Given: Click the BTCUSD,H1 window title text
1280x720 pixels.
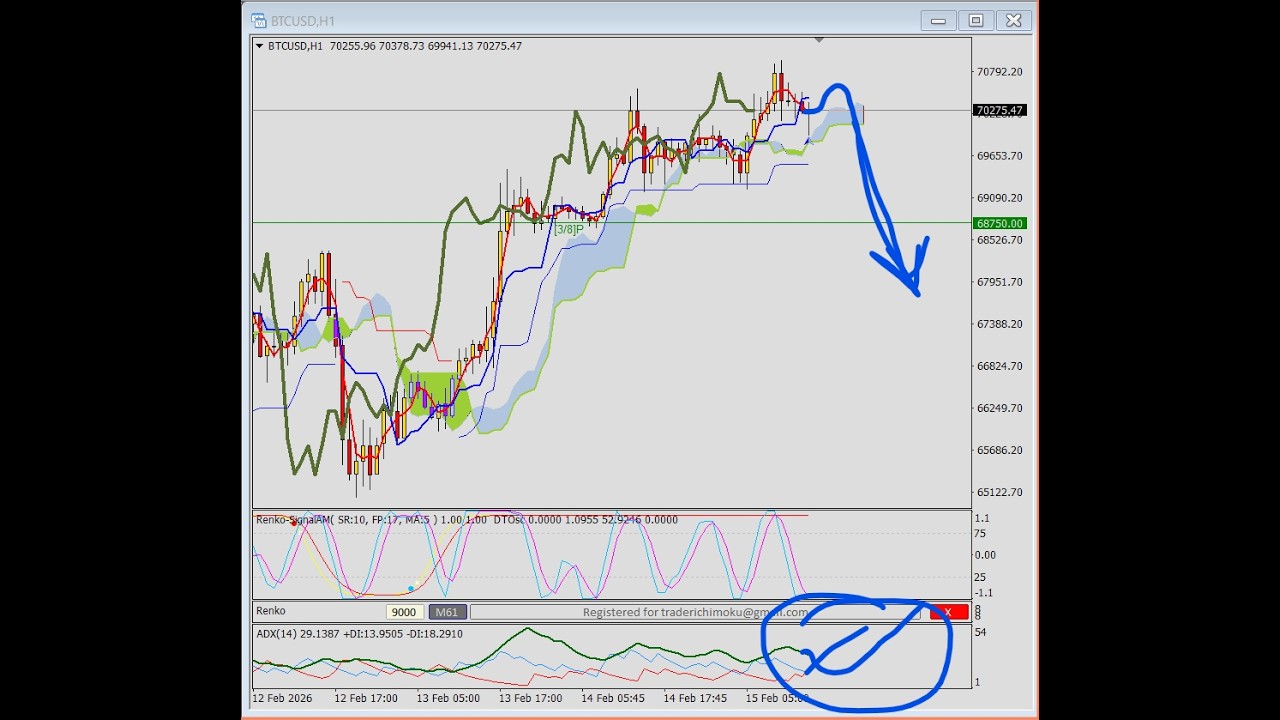Looking at the screenshot, I should coord(303,21).
